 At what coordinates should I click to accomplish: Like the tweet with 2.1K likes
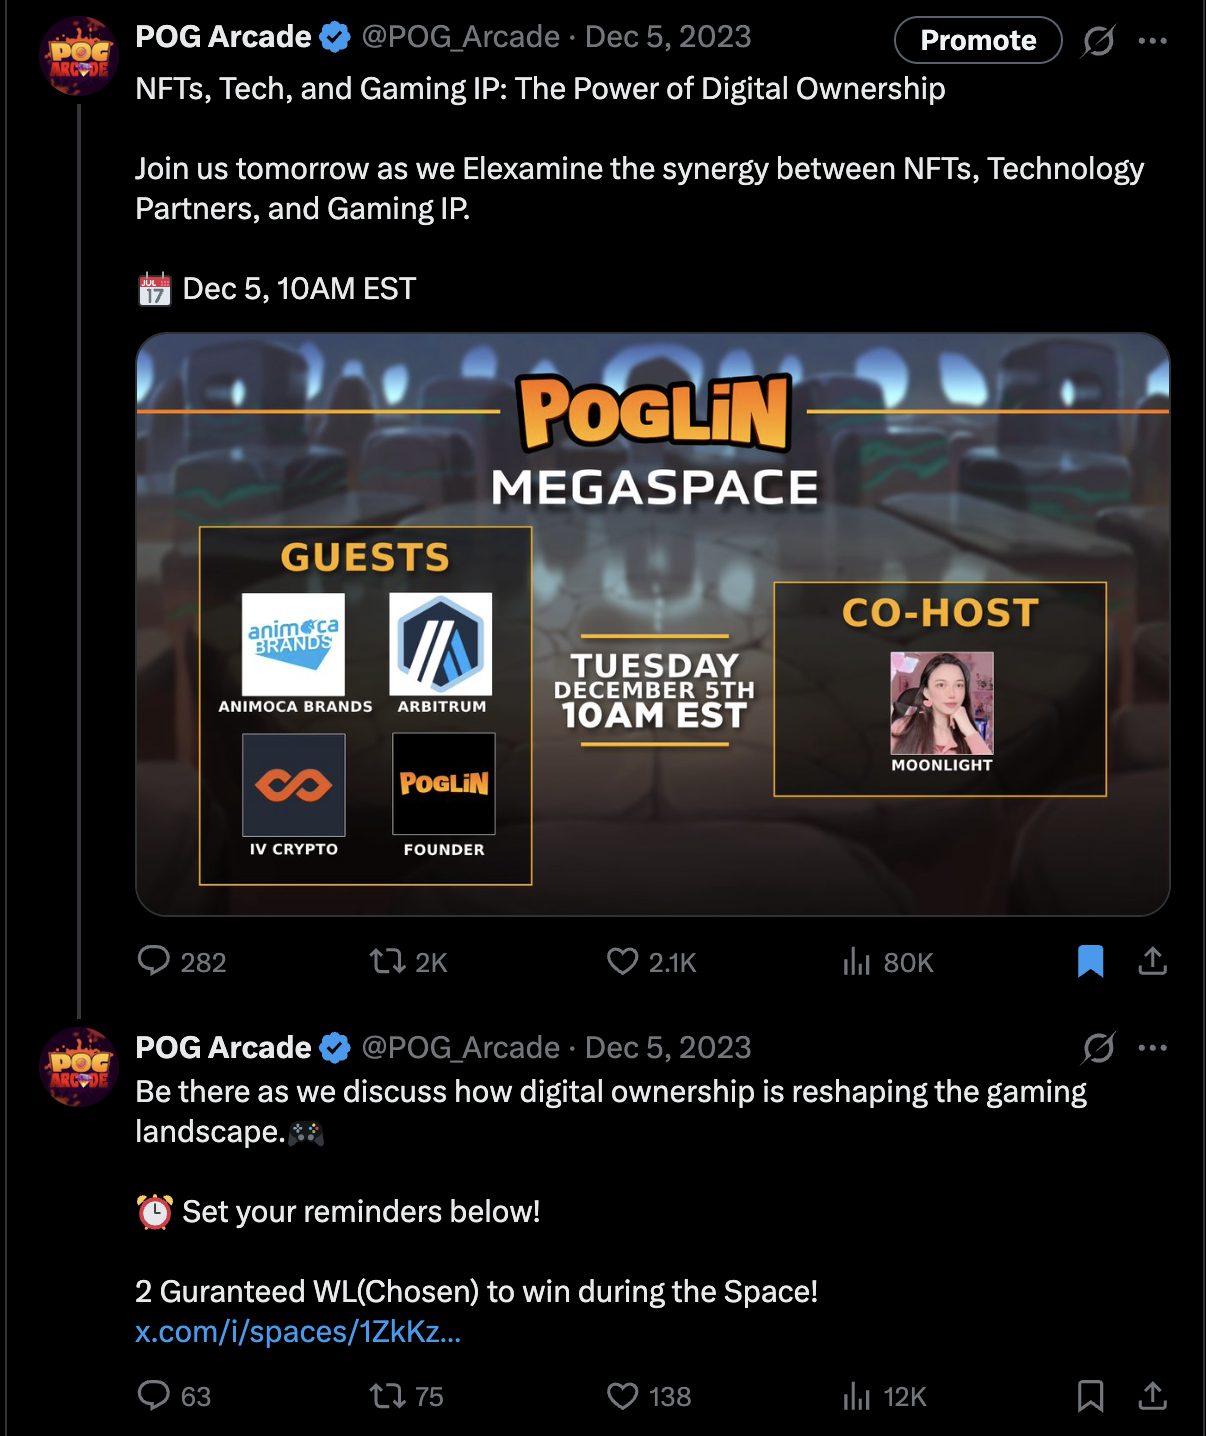651,962
